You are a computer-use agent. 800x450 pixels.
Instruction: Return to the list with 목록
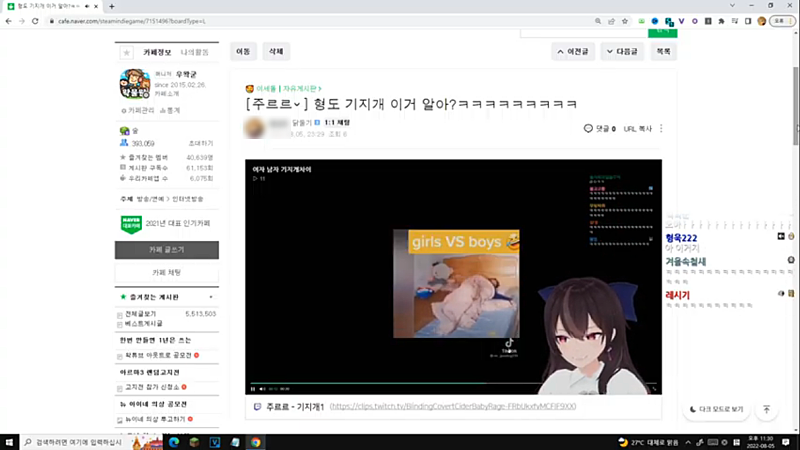tap(663, 52)
